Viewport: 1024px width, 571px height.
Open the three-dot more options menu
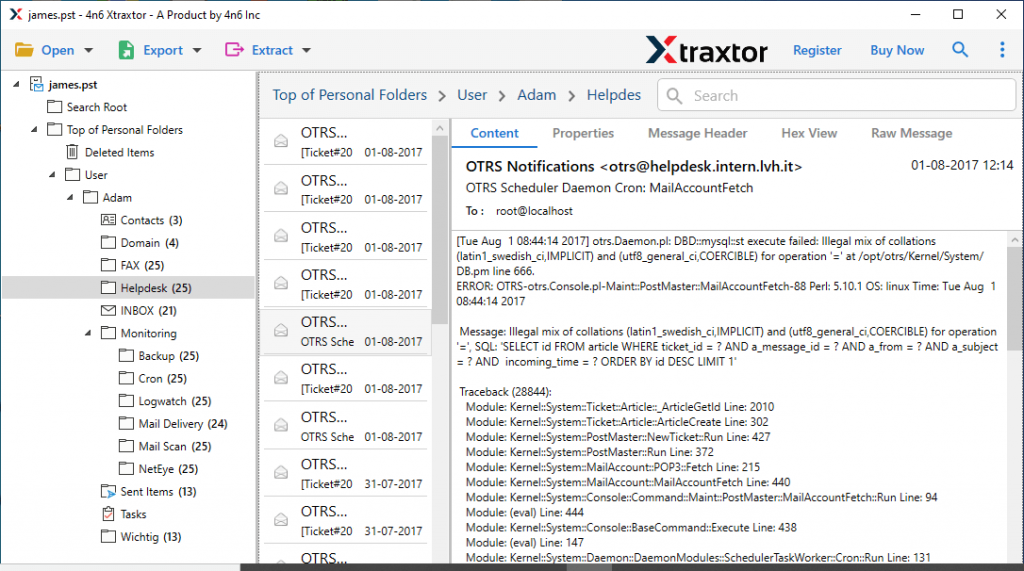coord(1002,50)
